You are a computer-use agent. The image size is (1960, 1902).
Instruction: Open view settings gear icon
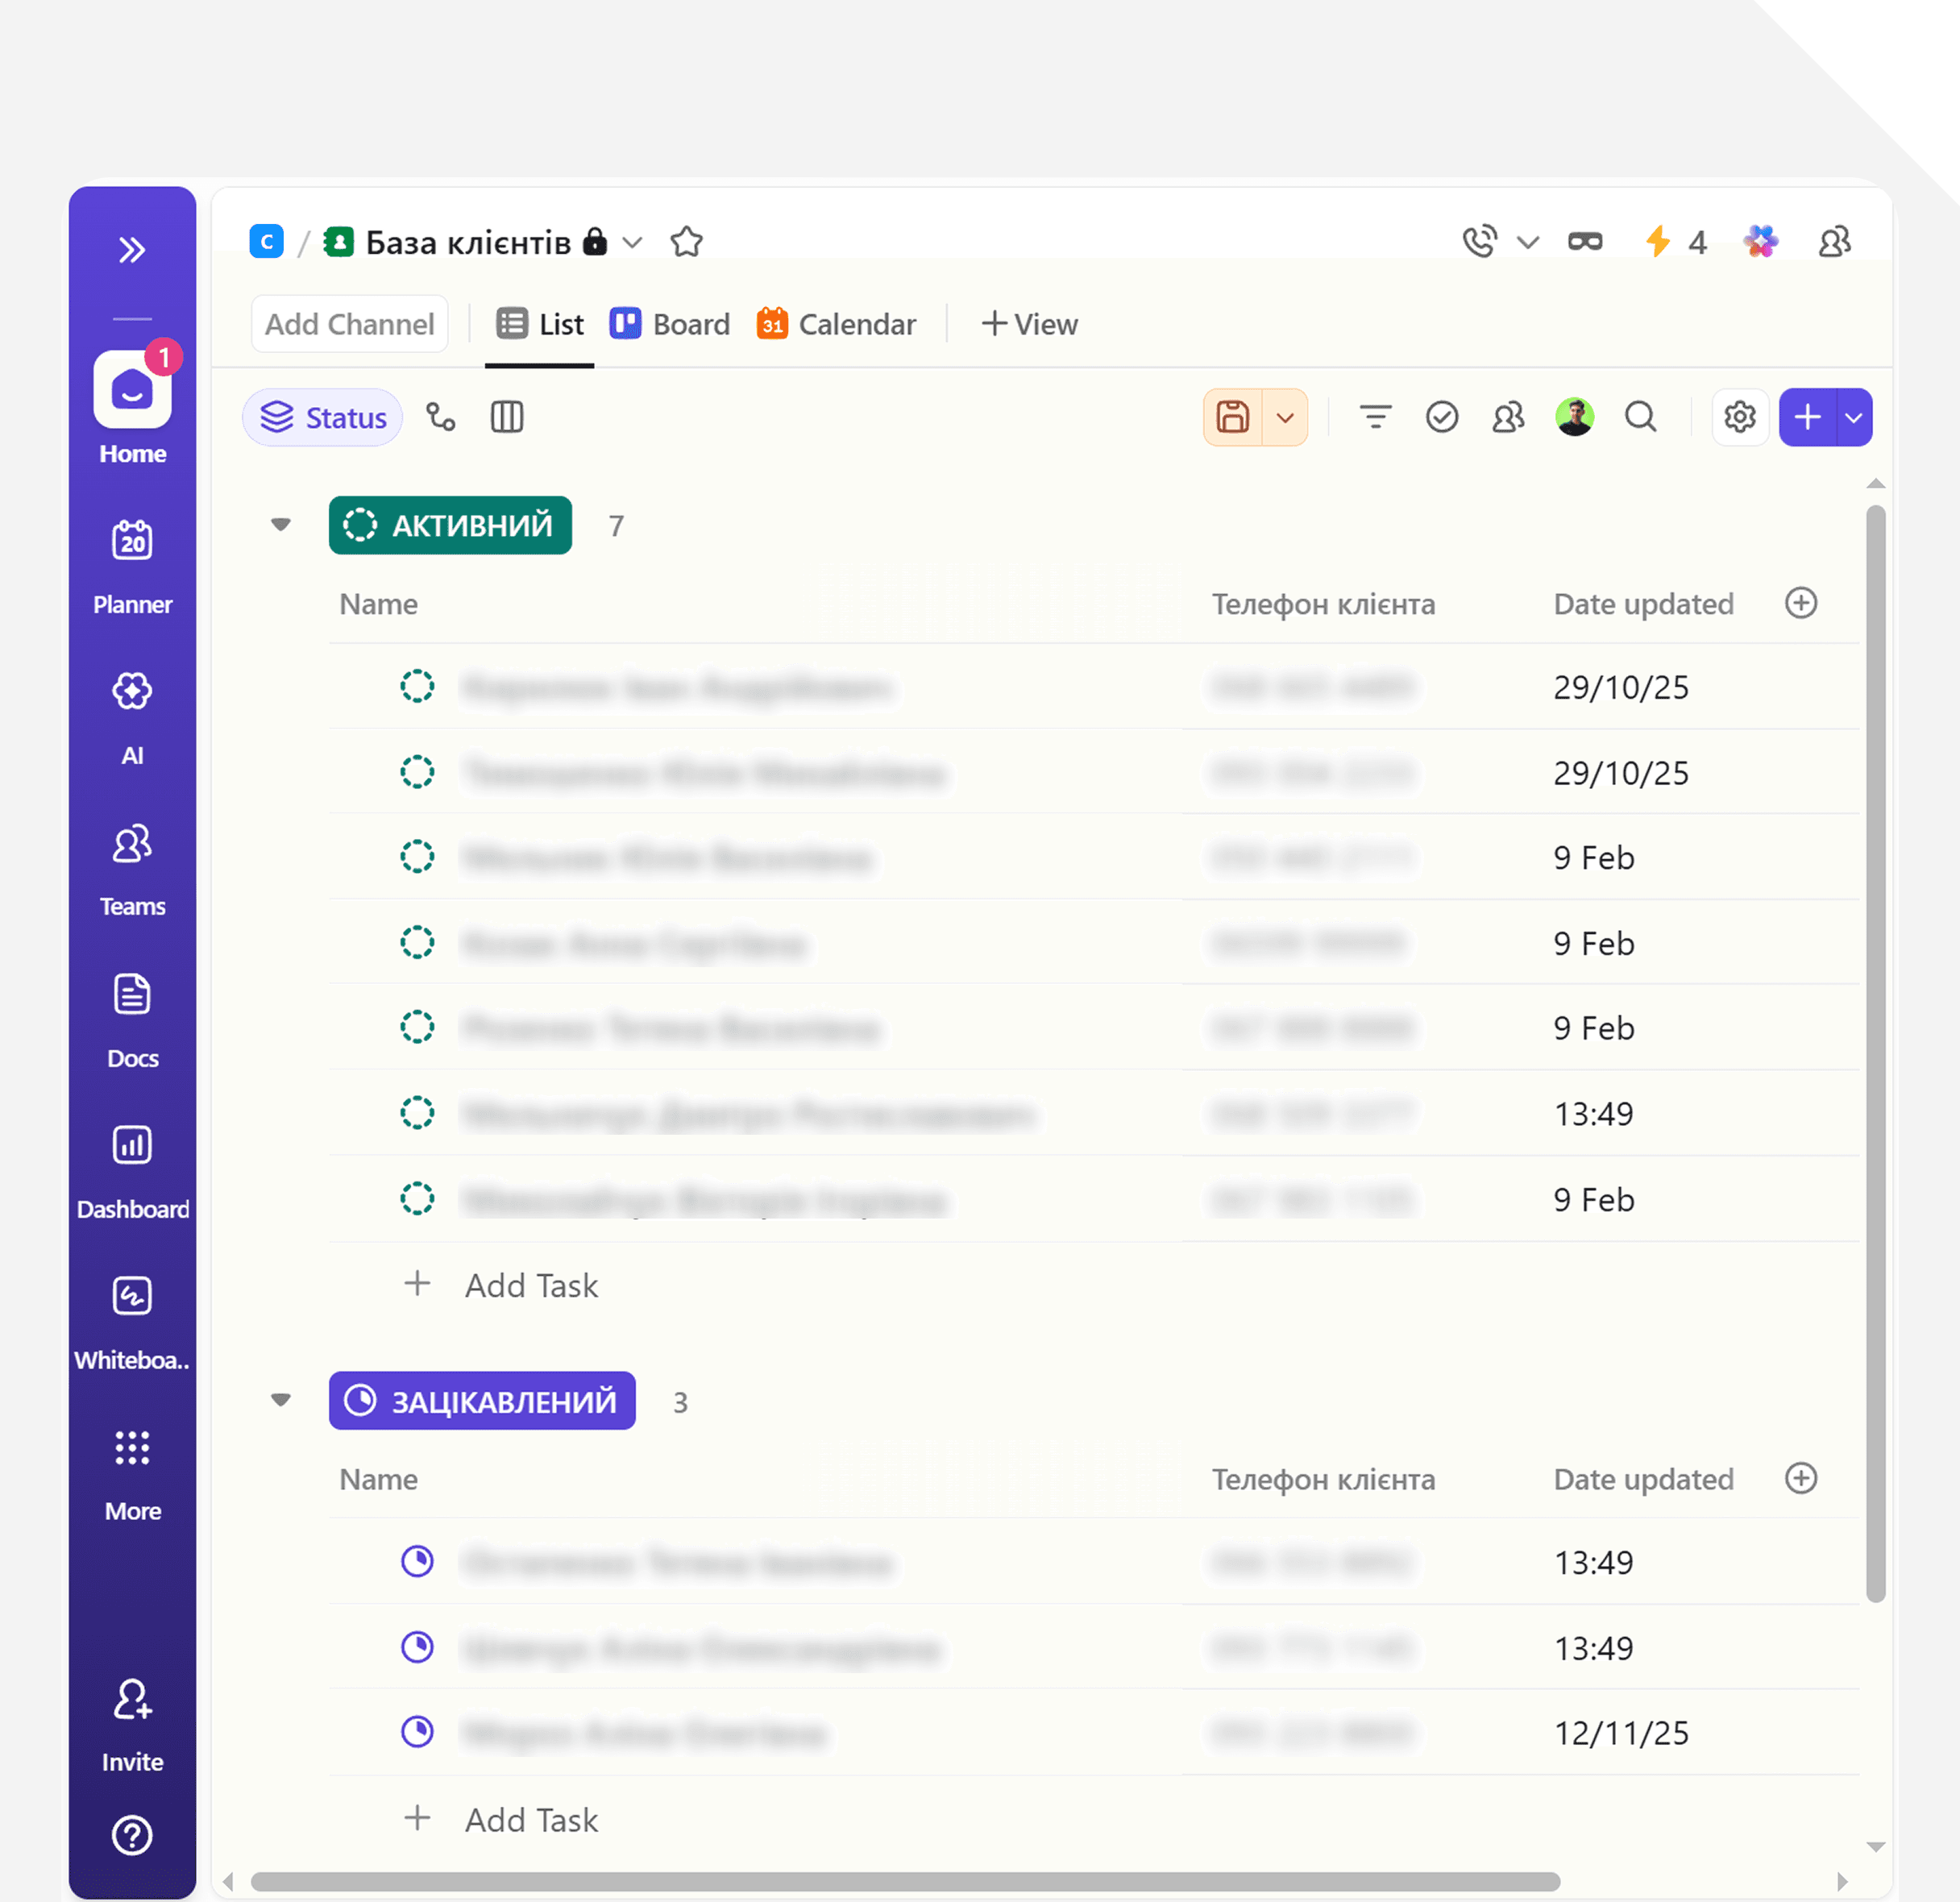tap(1739, 417)
